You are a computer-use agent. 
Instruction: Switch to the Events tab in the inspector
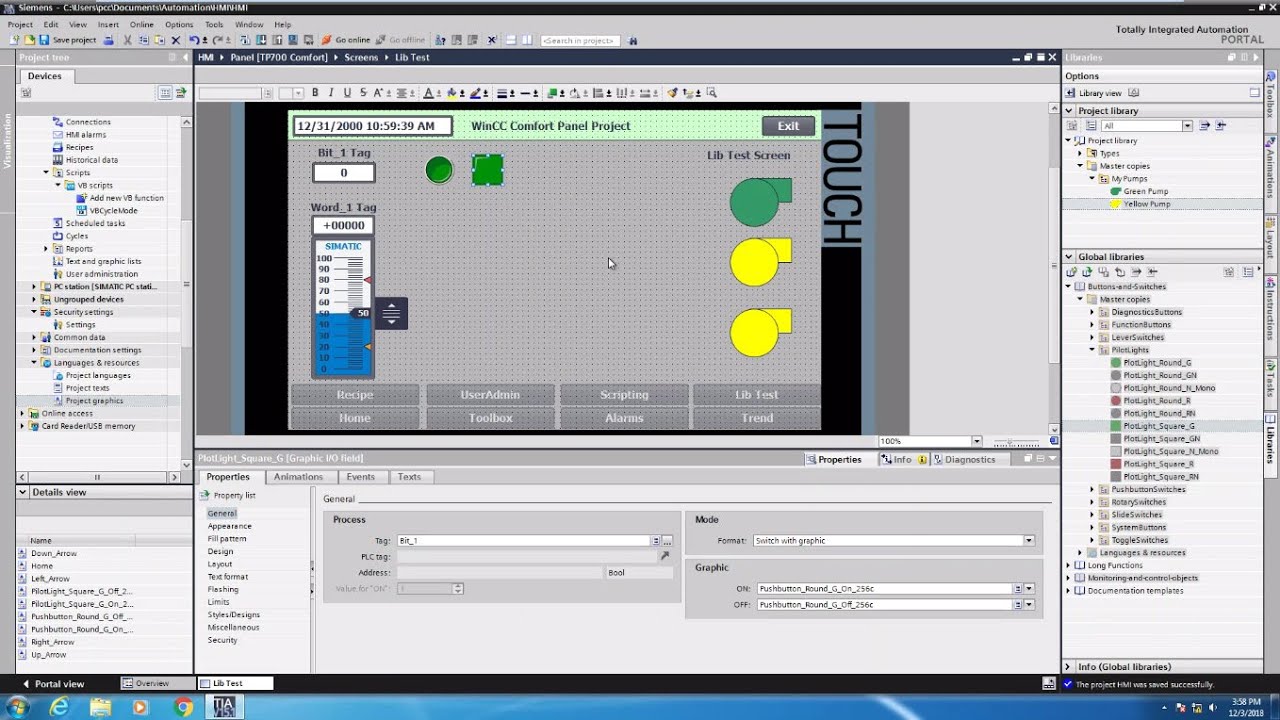pyautogui.click(x=360, y=477)
